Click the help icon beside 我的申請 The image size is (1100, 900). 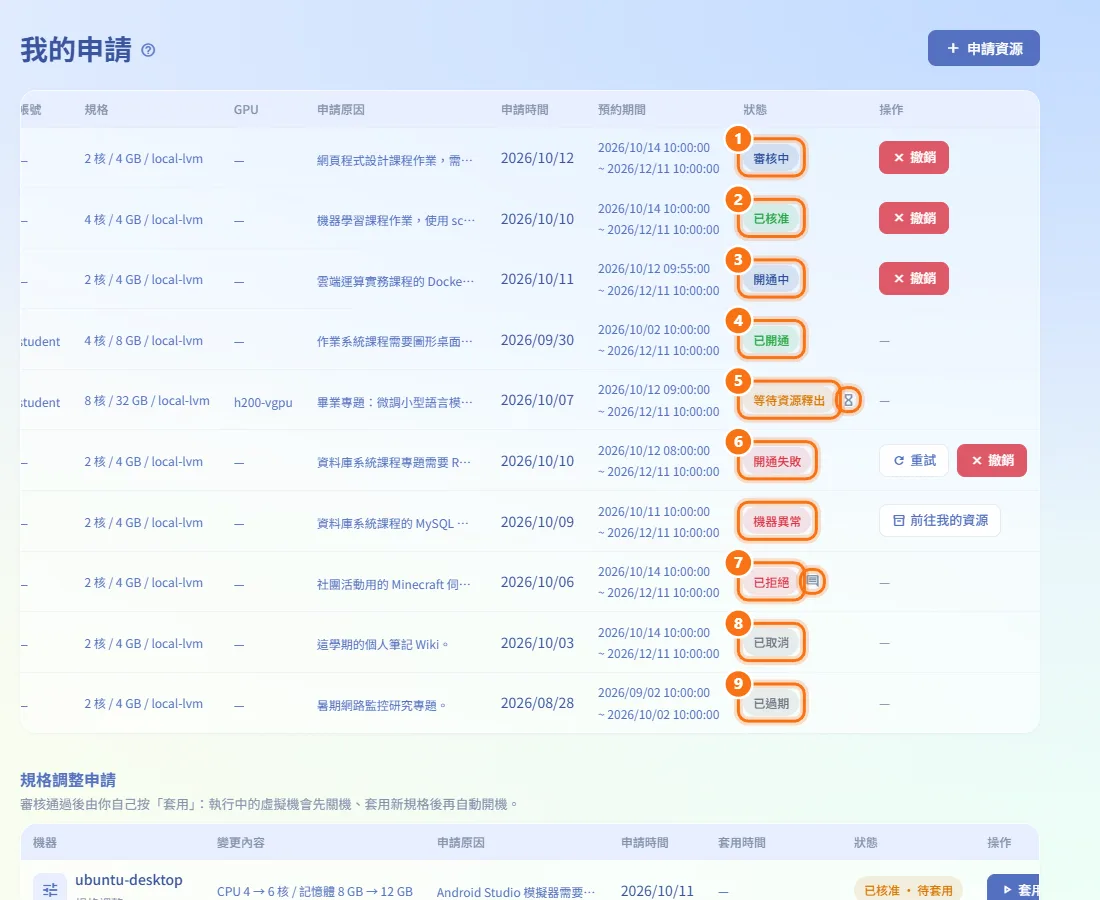pos(148,50)
